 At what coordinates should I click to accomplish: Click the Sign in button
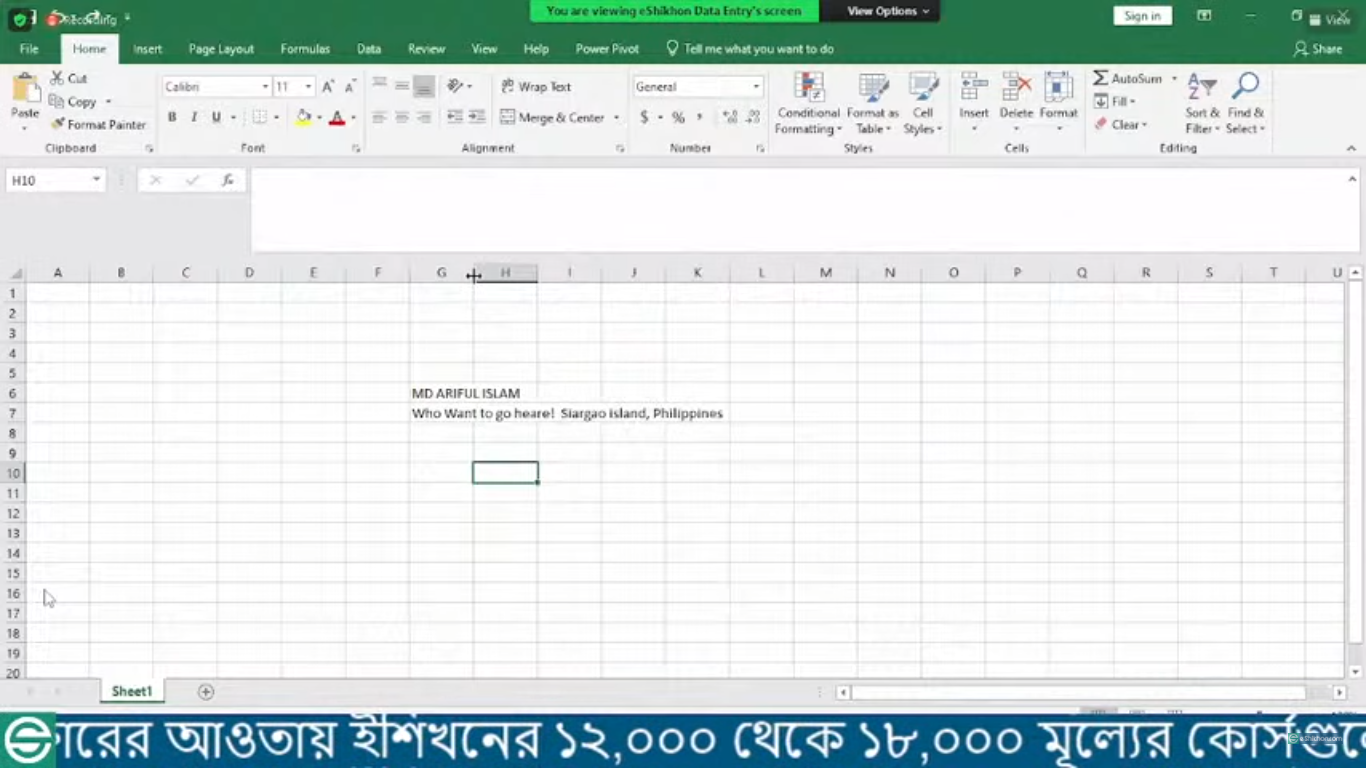[1142, 16]
